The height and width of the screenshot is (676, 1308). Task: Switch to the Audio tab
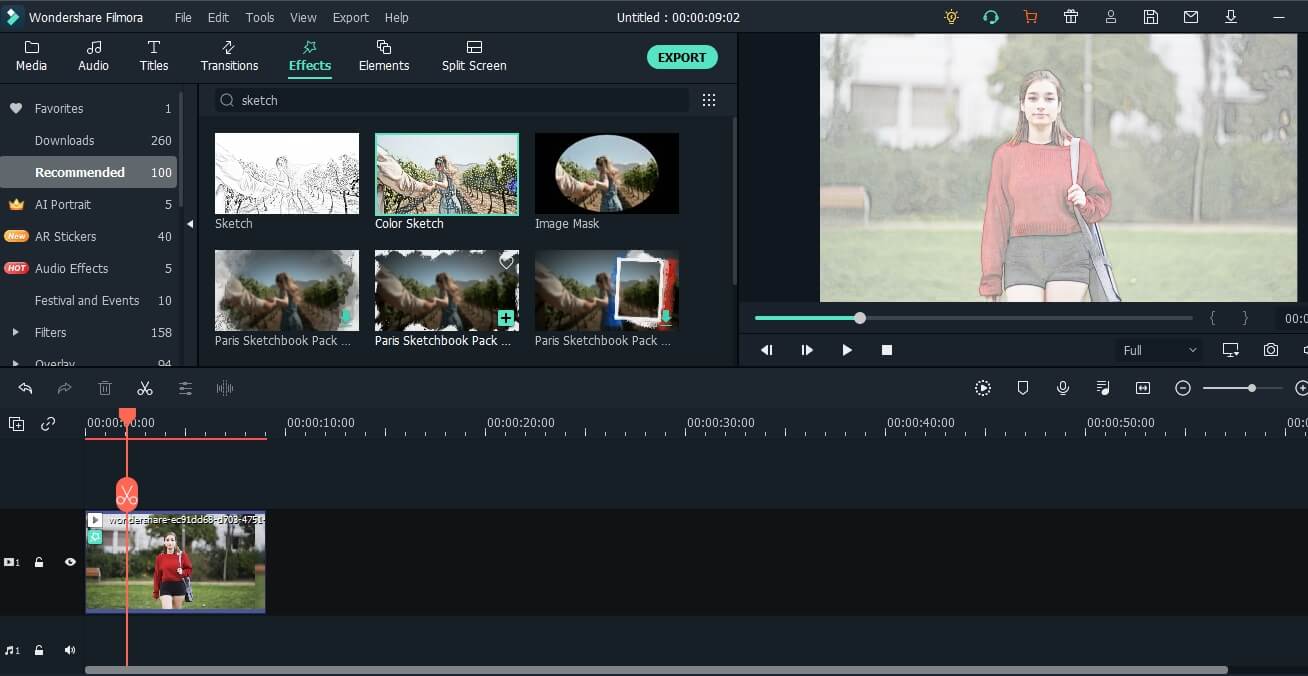[x=93, y=56]
